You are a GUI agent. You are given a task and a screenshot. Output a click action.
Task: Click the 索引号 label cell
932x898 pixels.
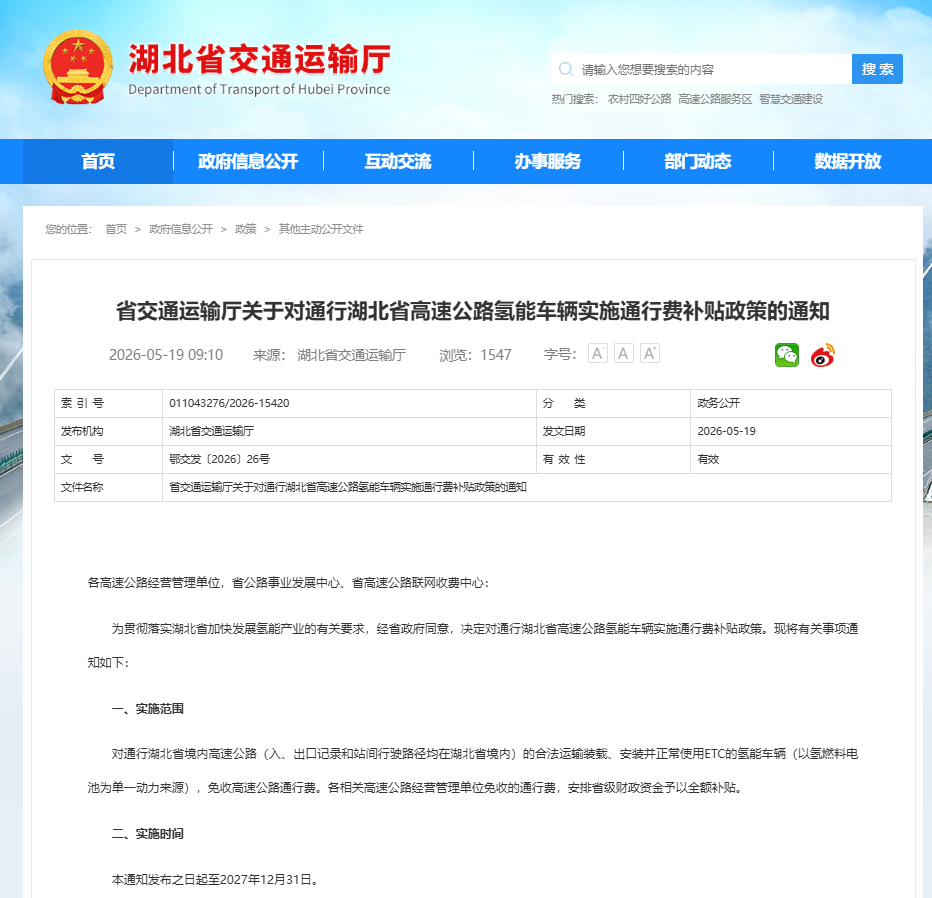click(x=108, y=404)
